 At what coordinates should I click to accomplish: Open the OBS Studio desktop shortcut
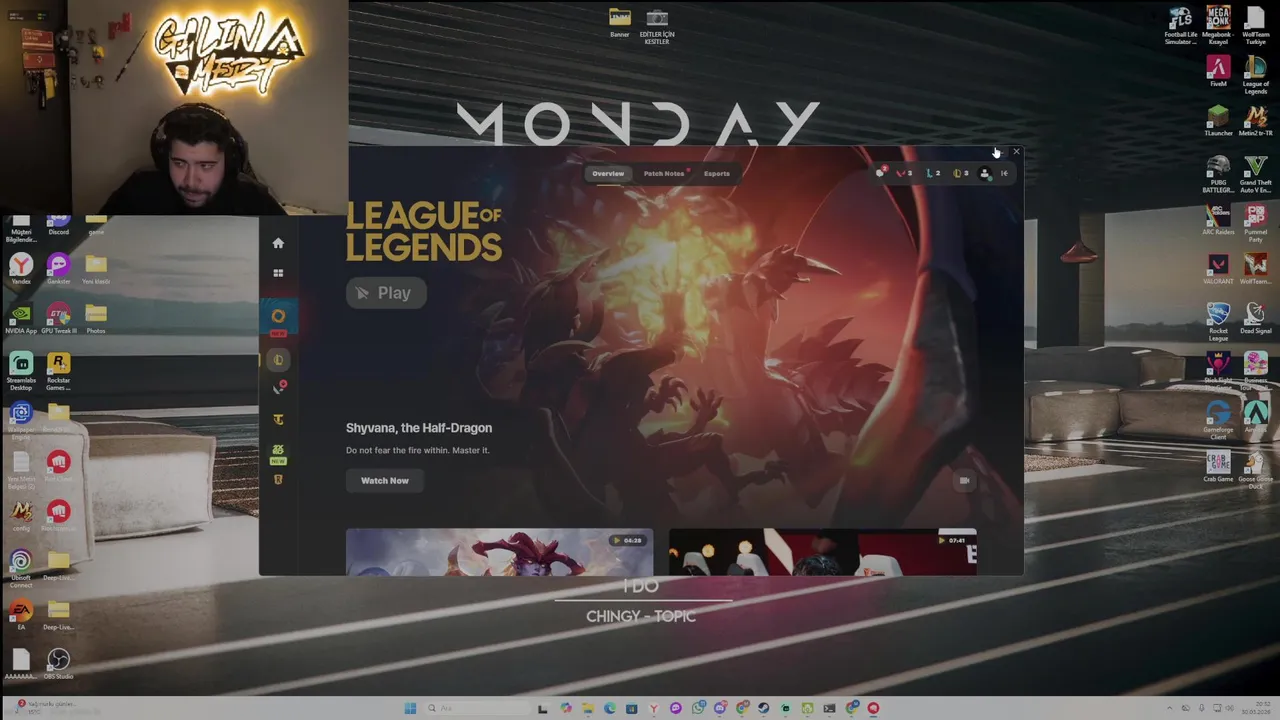[x=58, y=663]
